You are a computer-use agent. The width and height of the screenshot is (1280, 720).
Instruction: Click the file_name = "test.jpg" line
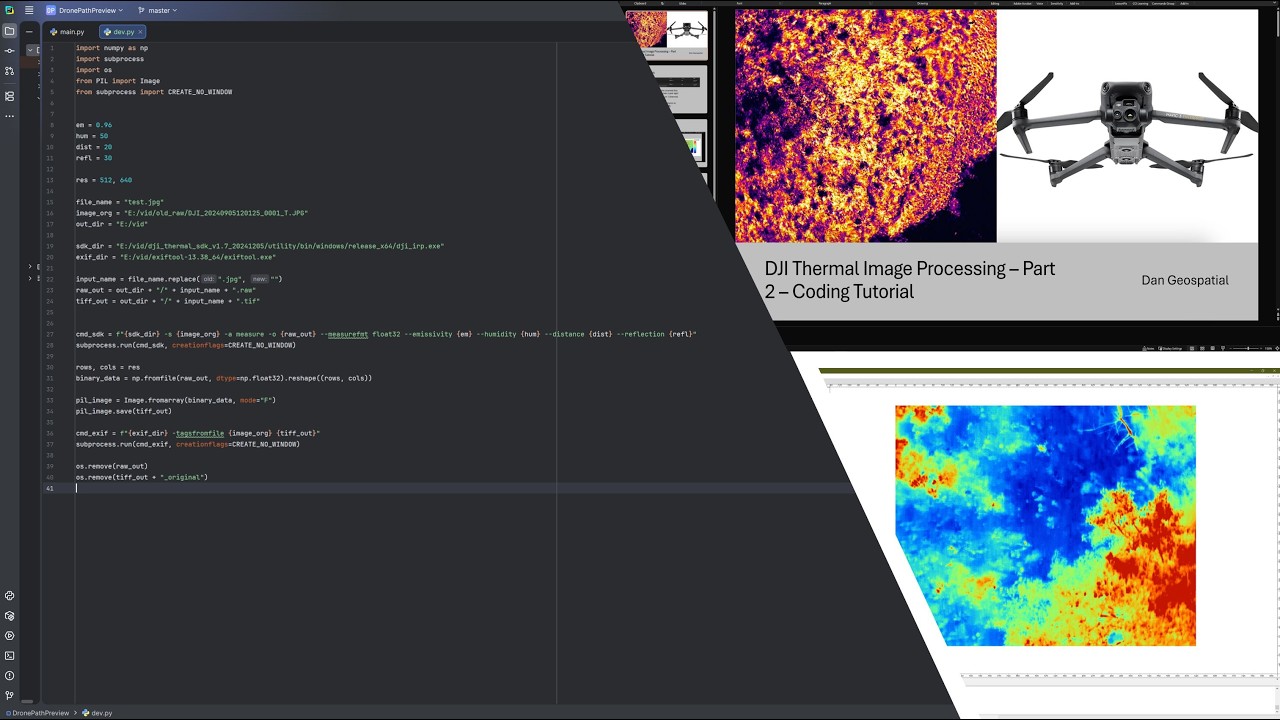point(120,202)
